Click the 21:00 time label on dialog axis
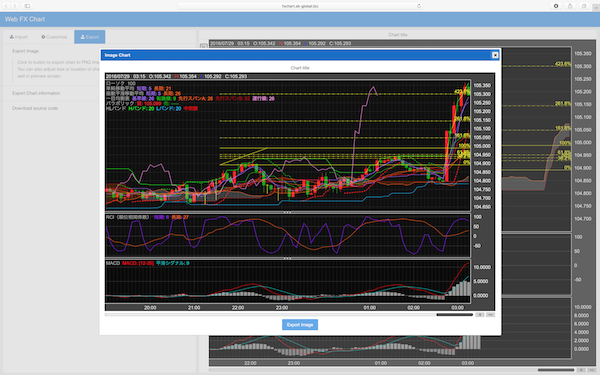Screen dimensions: 600x375 [194, 308]
